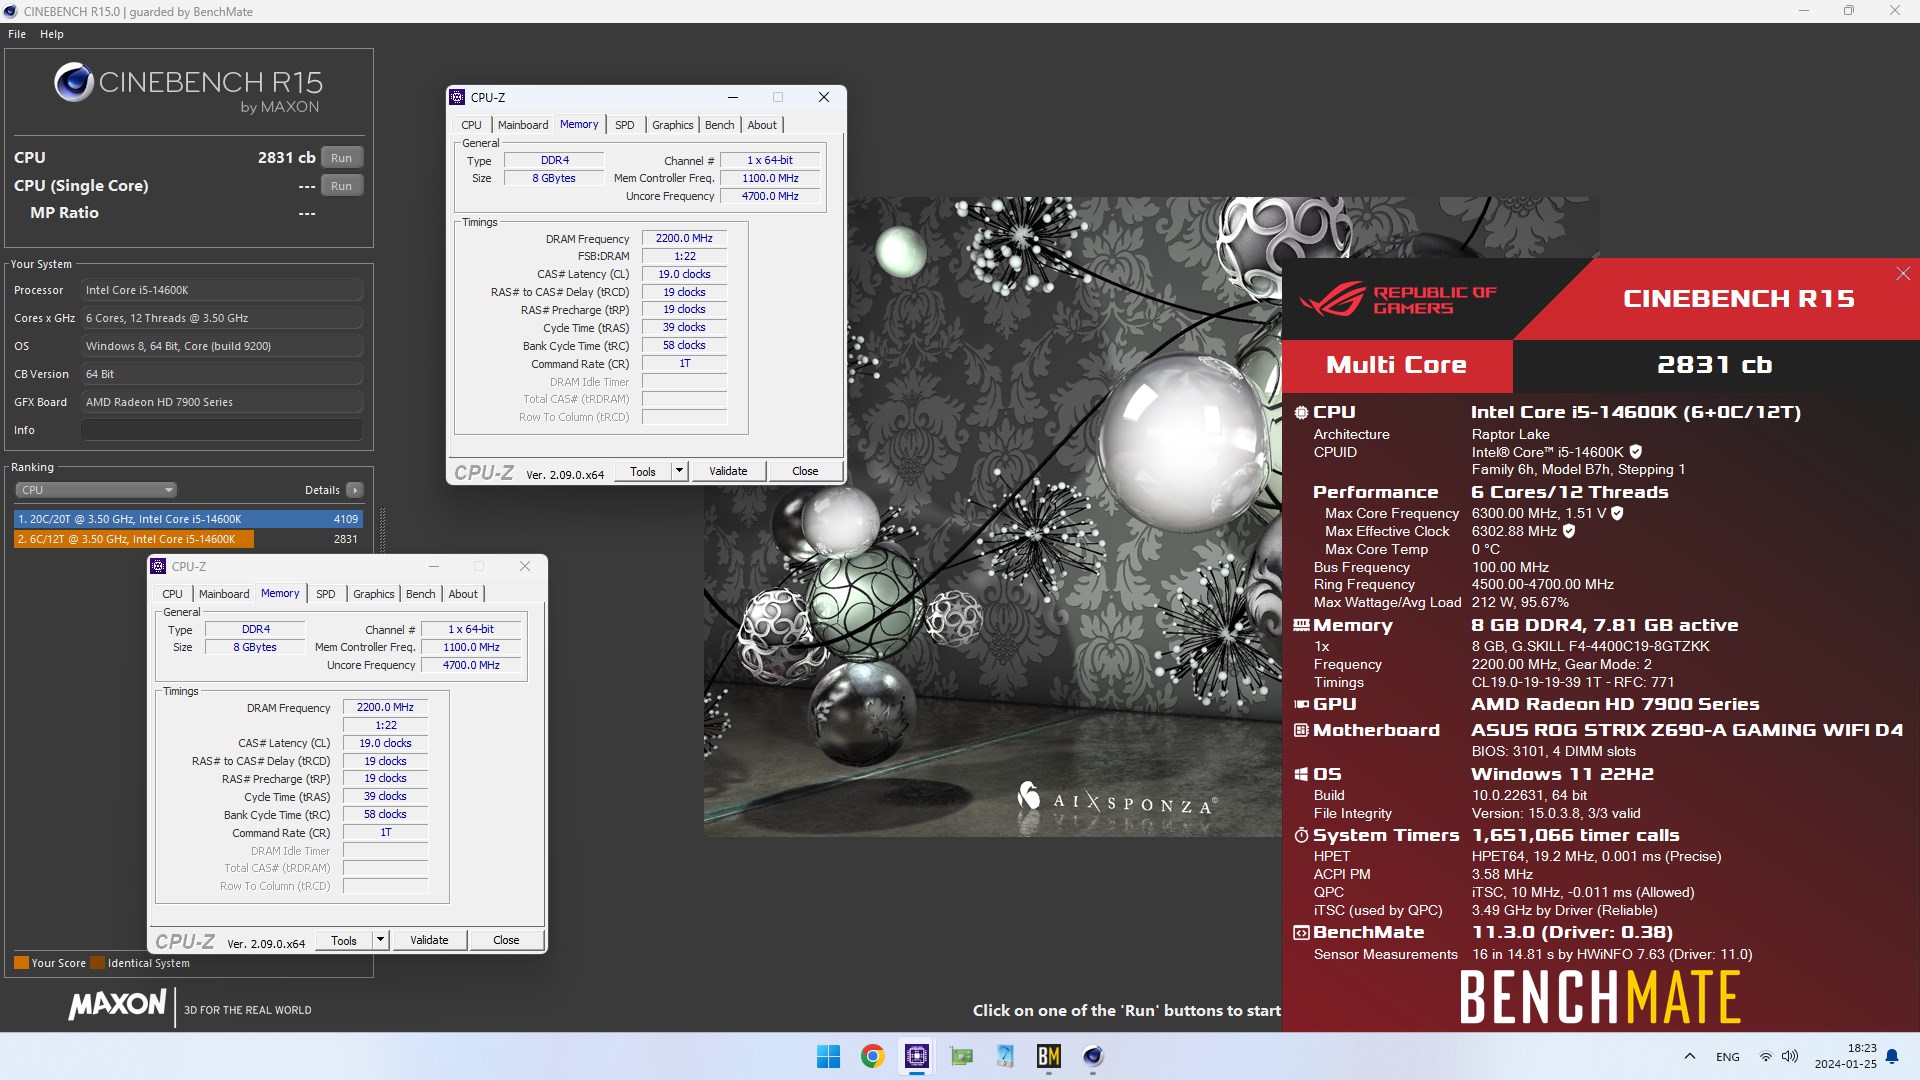Click Close button in upper CPU-Z window

(x=805, y=471)
